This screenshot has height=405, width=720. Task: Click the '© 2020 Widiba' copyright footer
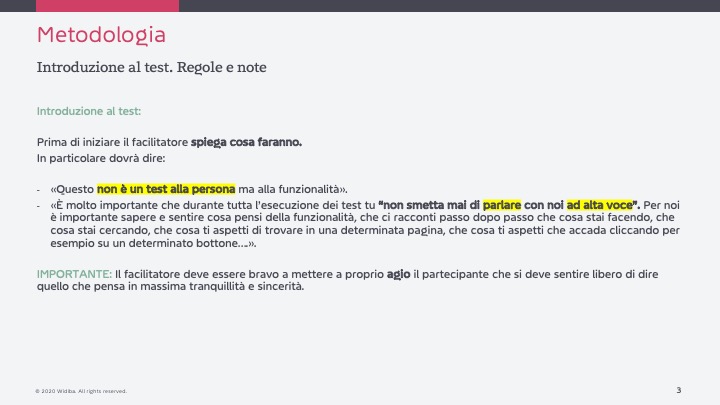tap(81, 391)
